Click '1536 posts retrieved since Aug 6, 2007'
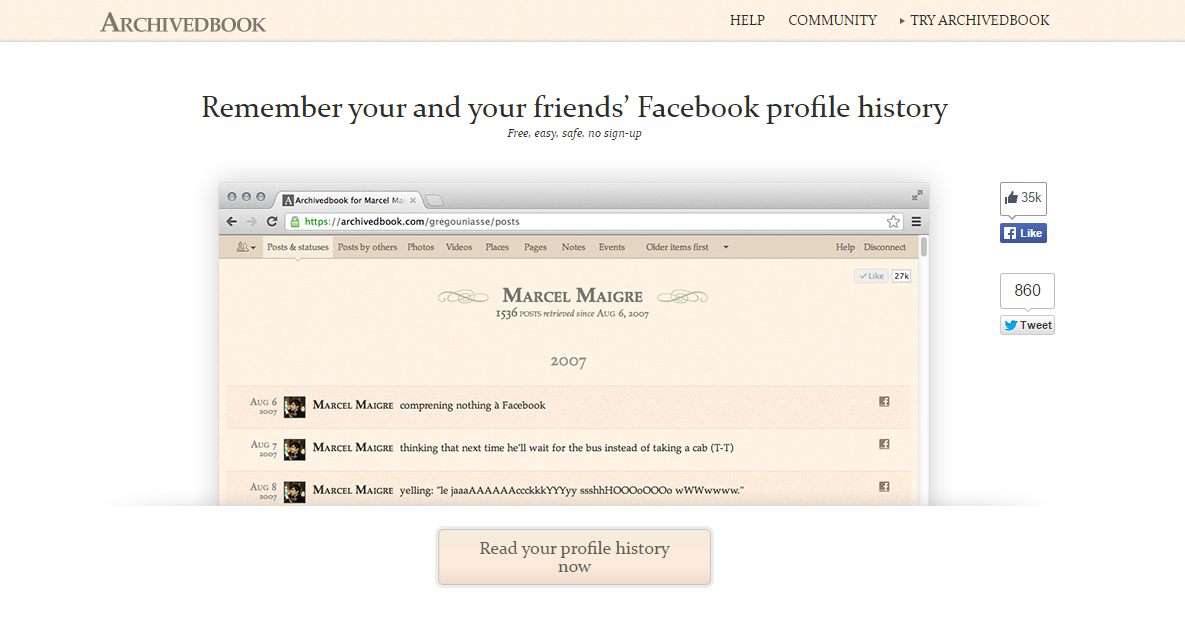The height and width of the screenshot is (636, 1185). tap(572, 313)
